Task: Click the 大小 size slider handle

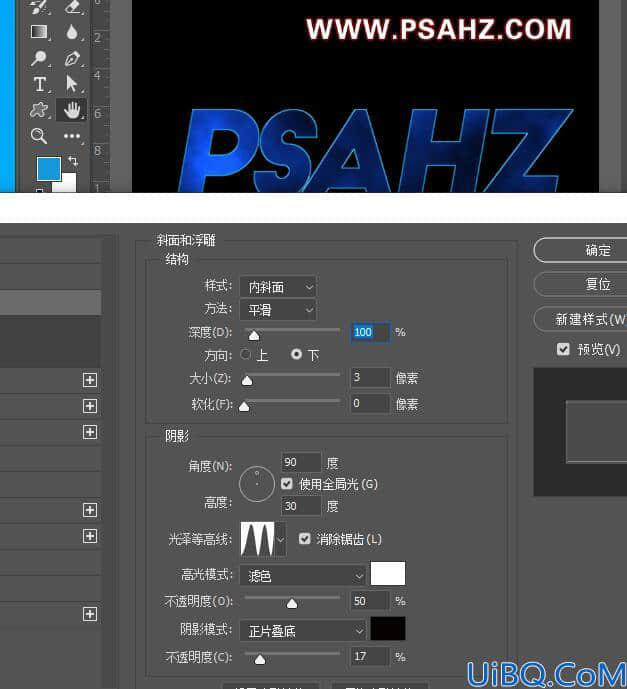Action: click(247, 381)
